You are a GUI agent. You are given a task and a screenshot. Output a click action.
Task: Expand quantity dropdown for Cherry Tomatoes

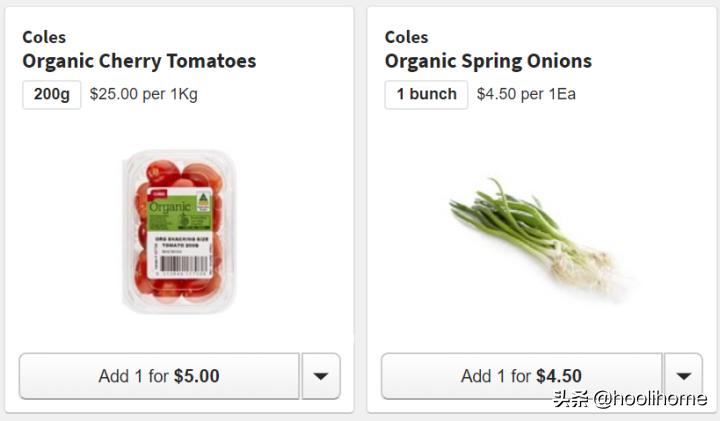pyautogui.click(x=321, y=376)
